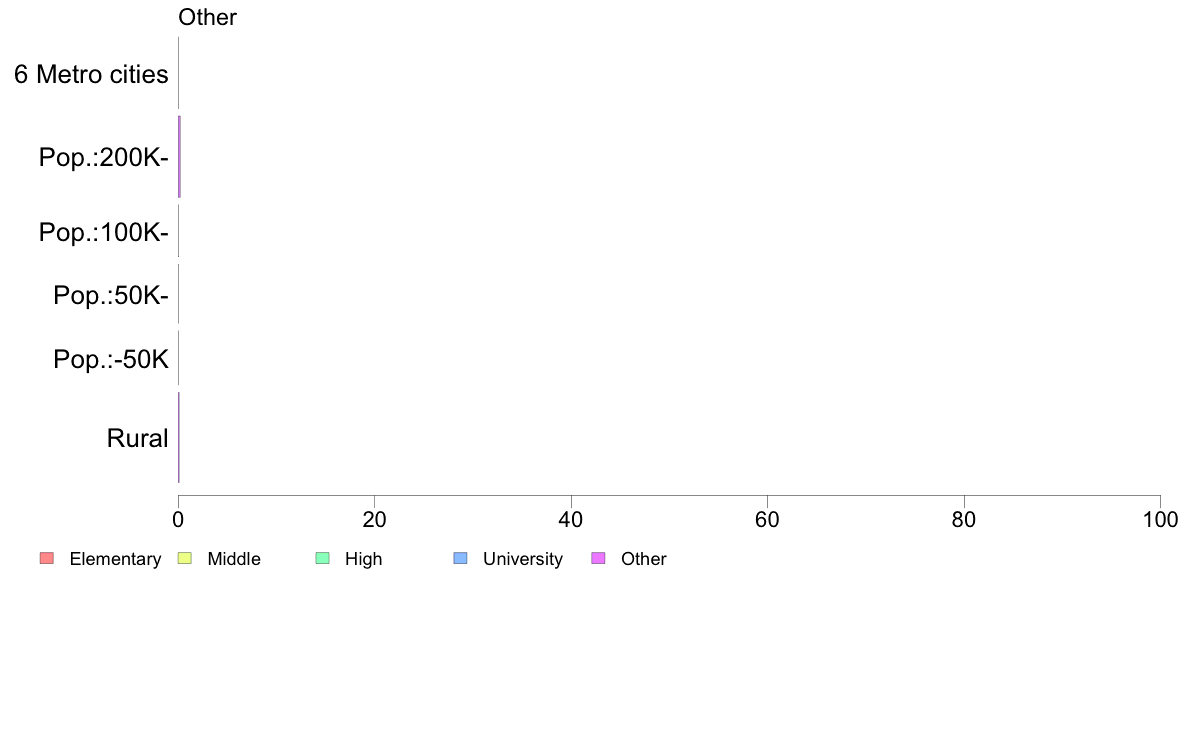
Task: Click the Other chart title
Action: pyautogui.click(x=208, y=17)
